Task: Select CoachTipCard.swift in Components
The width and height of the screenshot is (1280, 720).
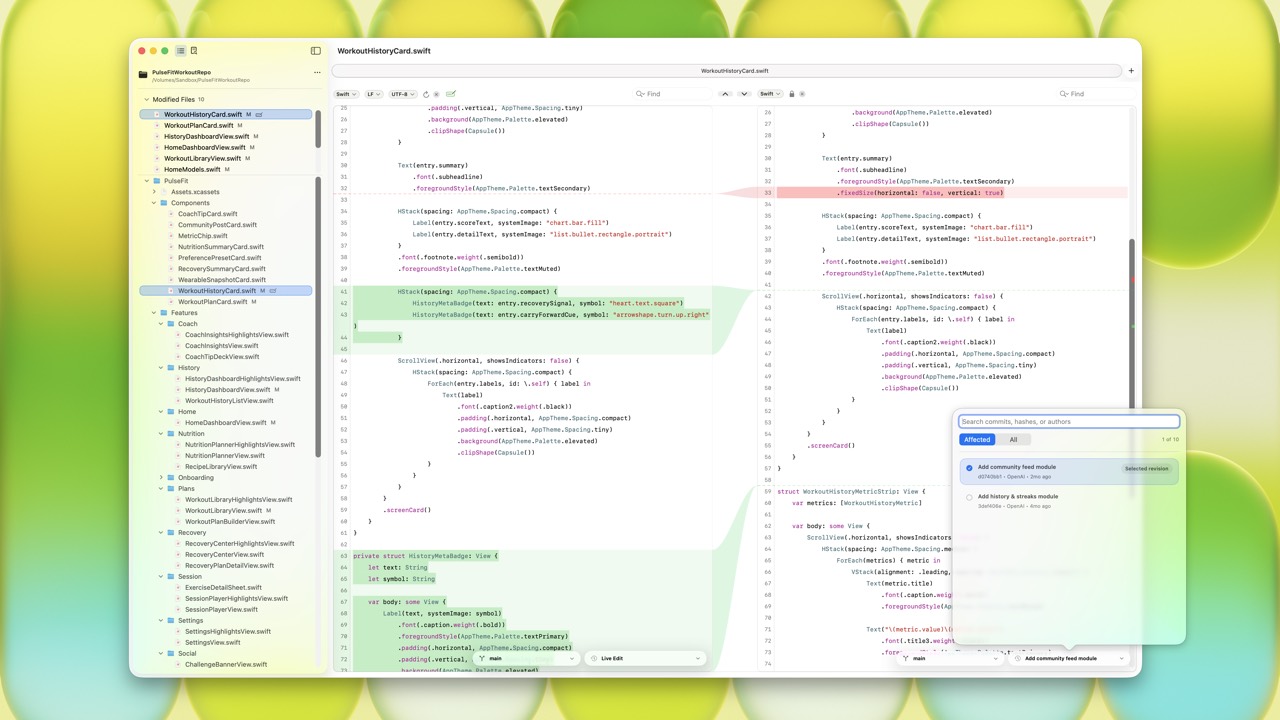Action: point(208,214)
